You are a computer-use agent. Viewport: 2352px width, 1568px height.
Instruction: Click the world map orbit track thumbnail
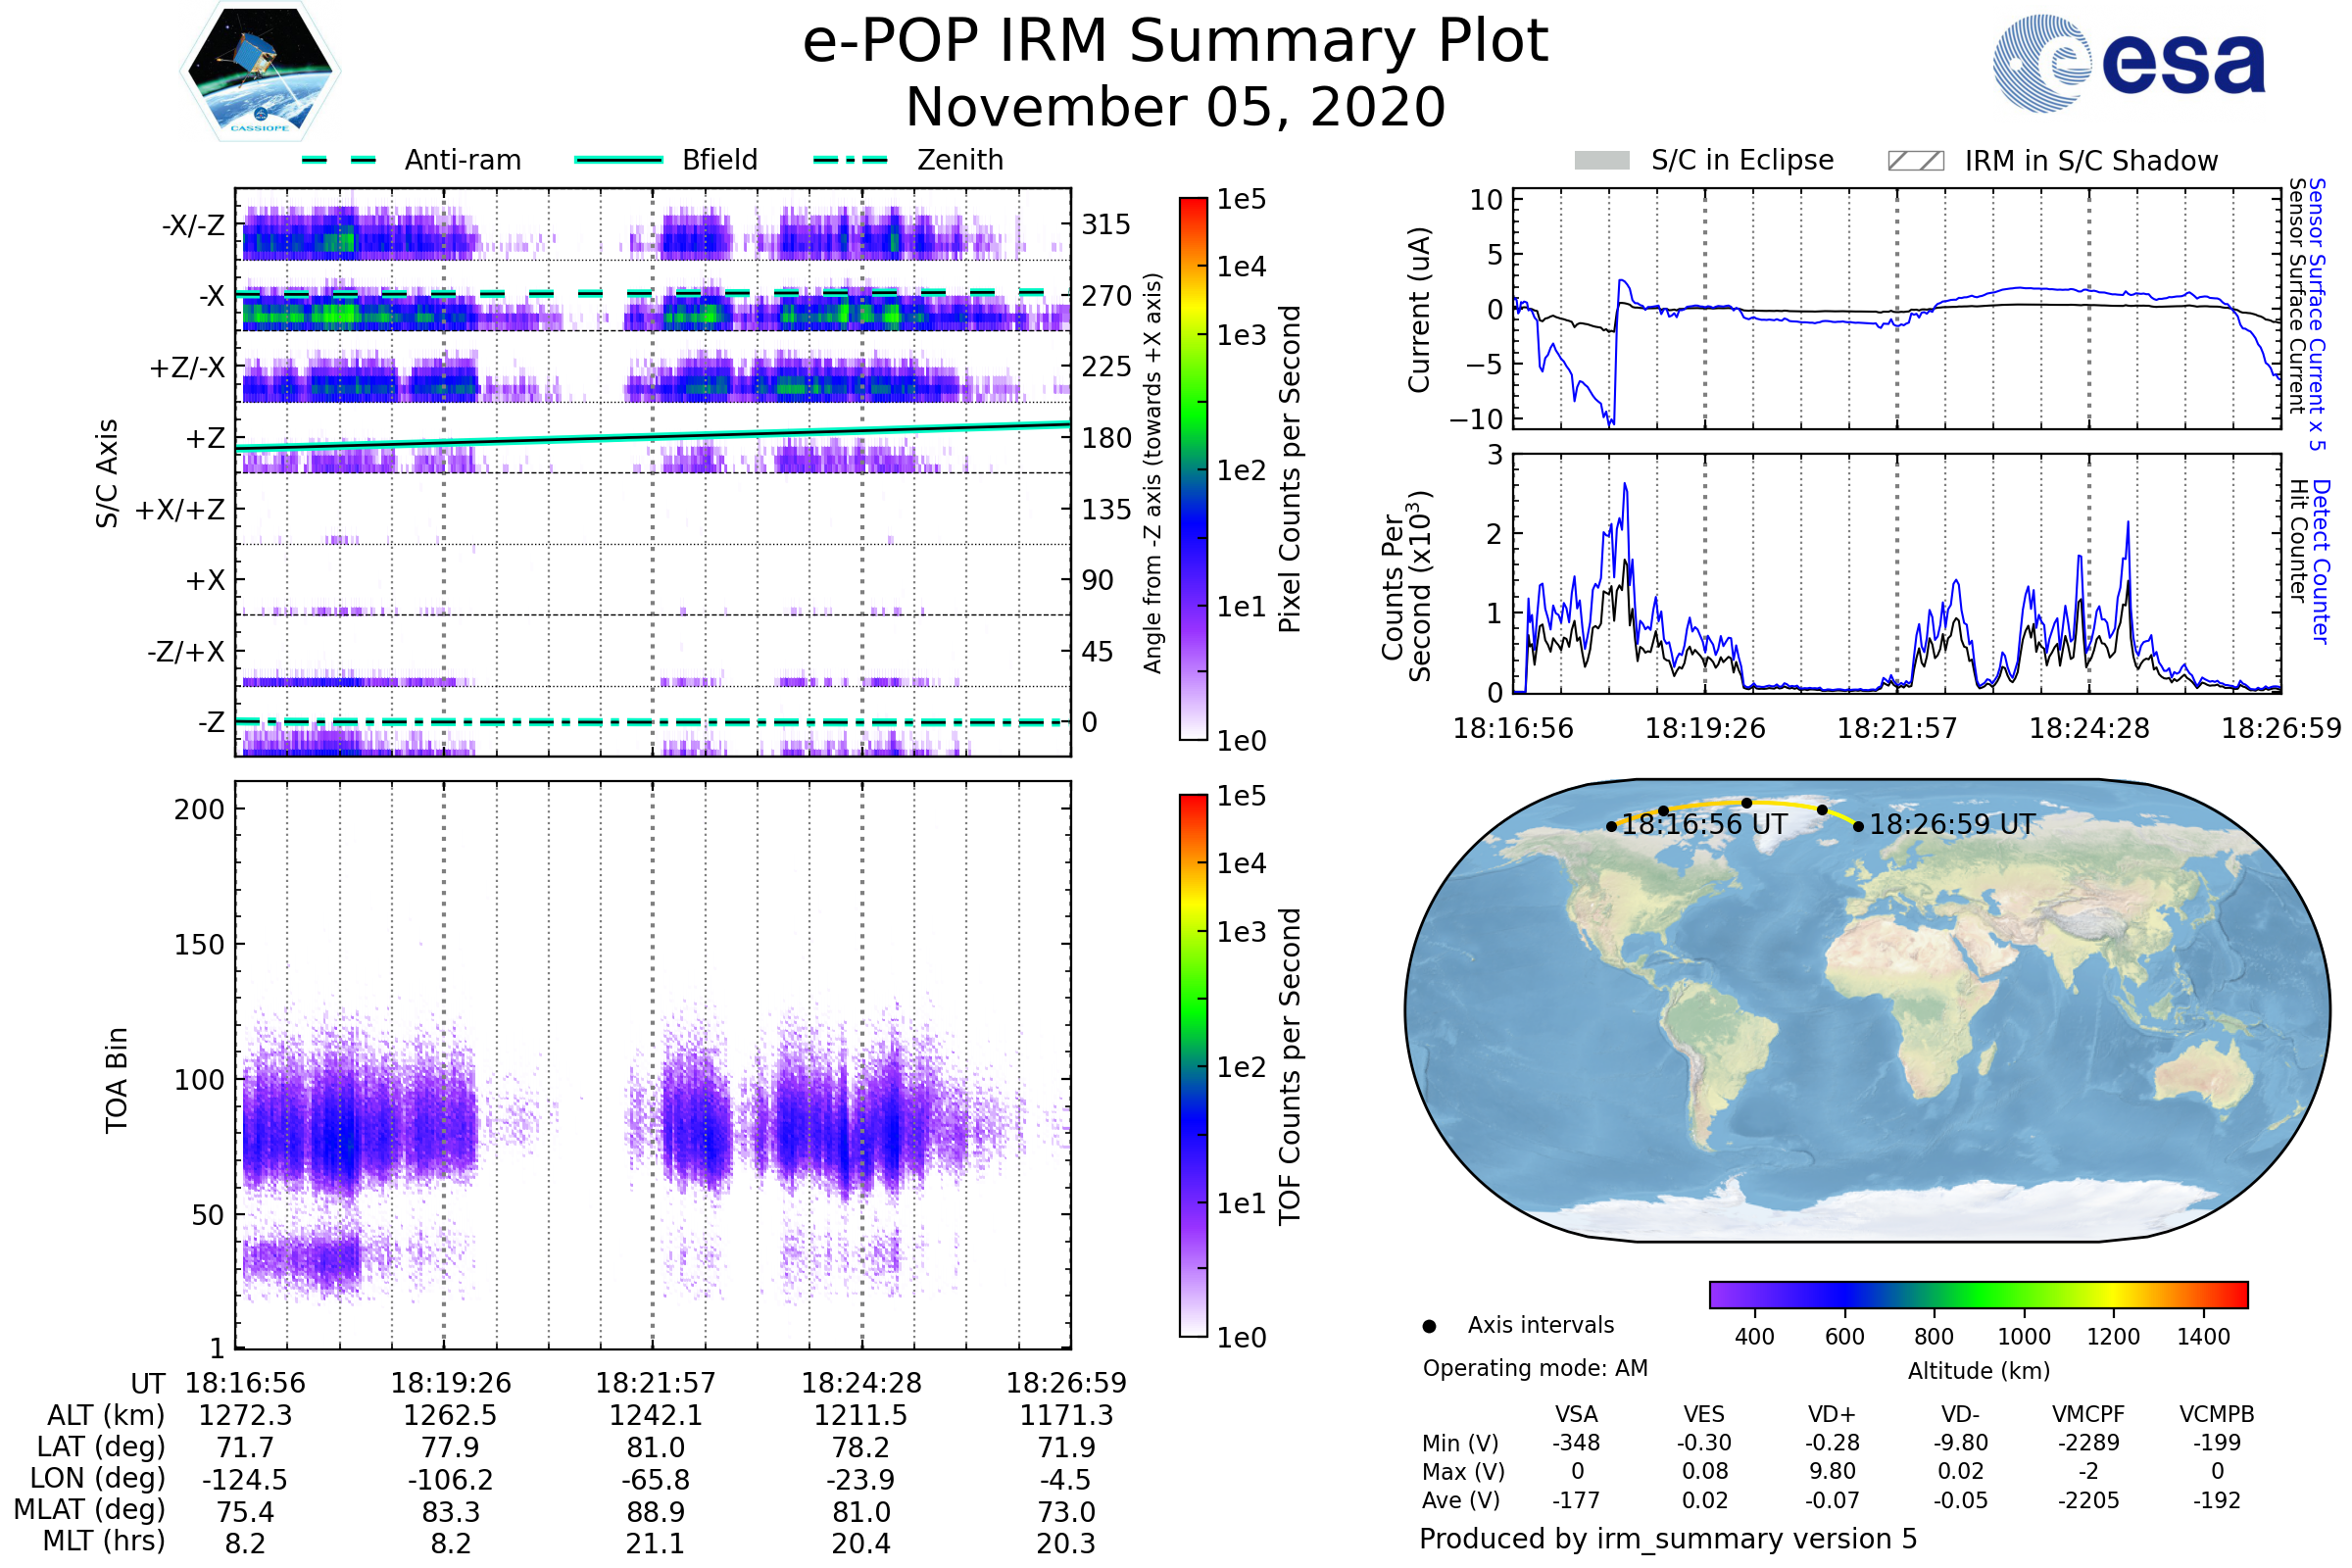point(1866,1010)
